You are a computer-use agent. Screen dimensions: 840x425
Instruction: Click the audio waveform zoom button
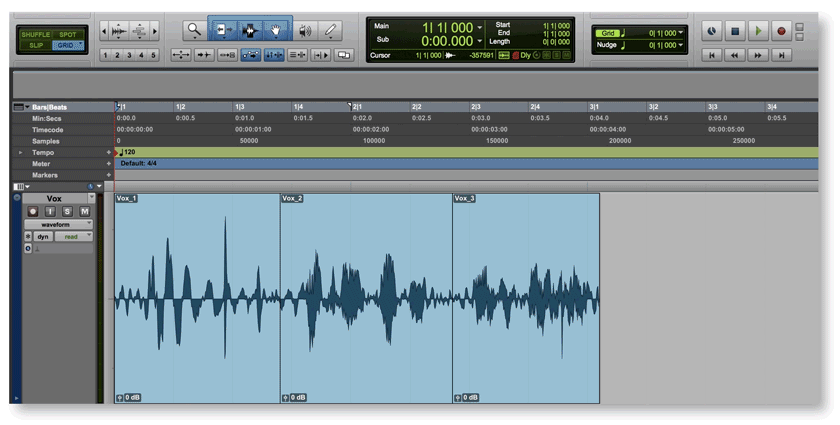(118, 32)
